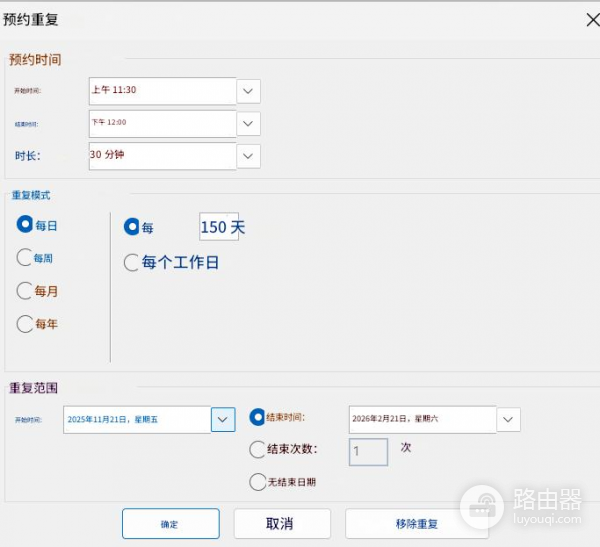Select the 结束时间 radio button
Screen dimensions: 600x547
pos(257,417)
